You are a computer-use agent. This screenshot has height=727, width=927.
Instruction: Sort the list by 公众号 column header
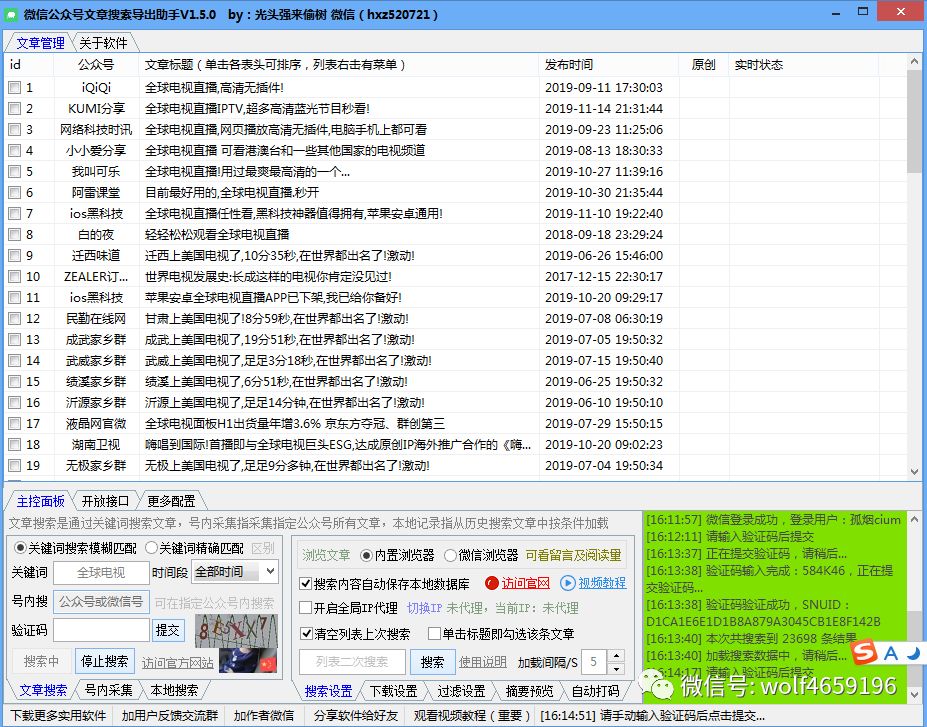[x=96, y=64]
